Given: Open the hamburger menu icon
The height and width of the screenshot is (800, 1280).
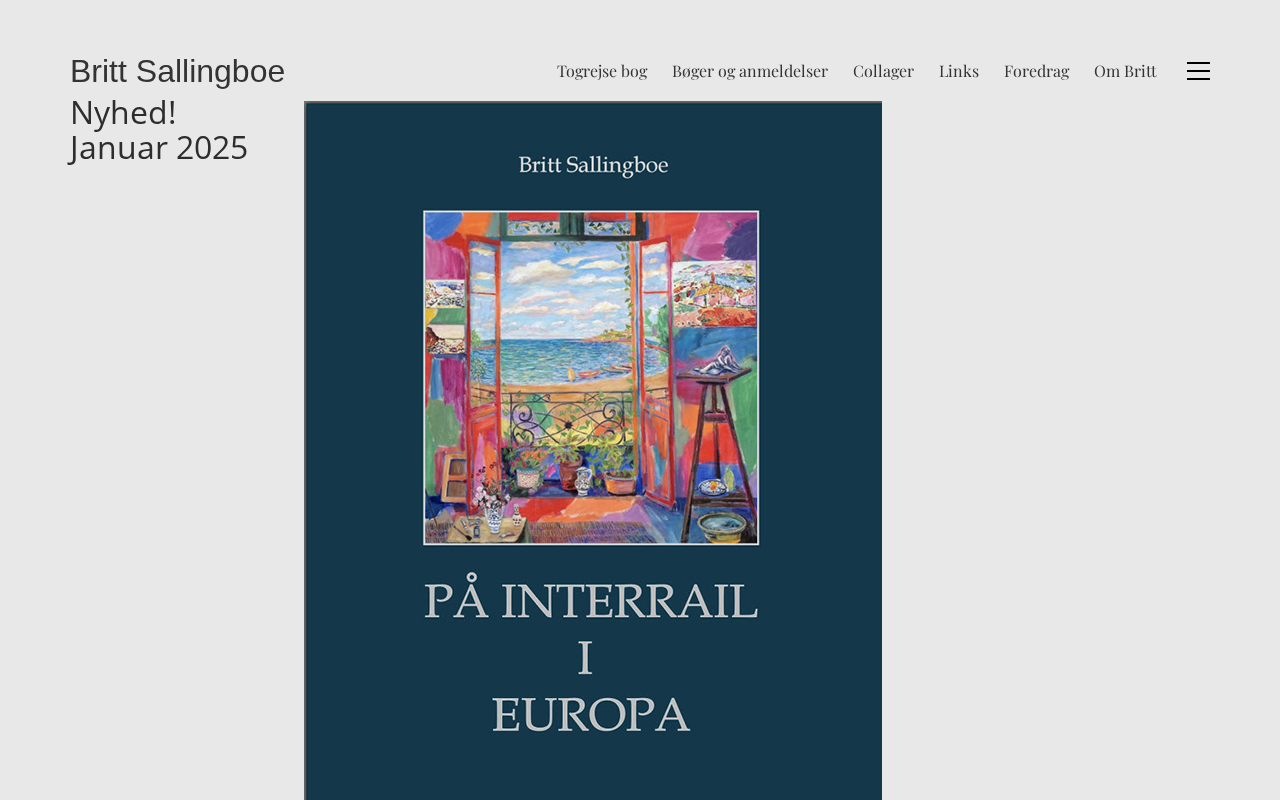Looking at the screenshot, I should (1198, 71).
